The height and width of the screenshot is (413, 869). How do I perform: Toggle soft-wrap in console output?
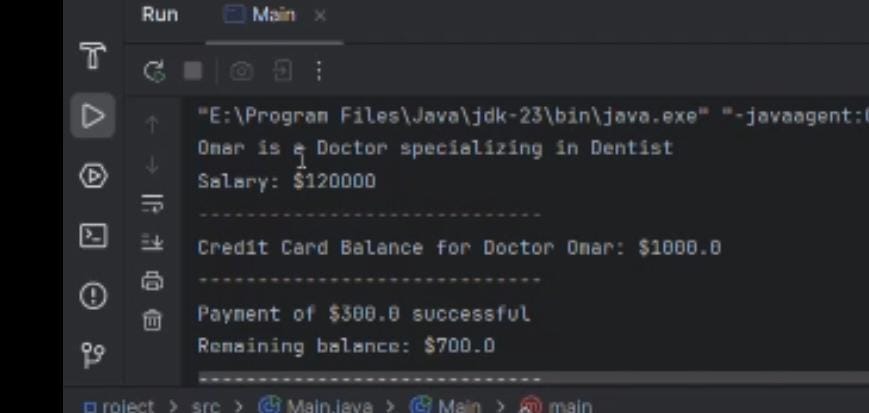tap(152, 203)
